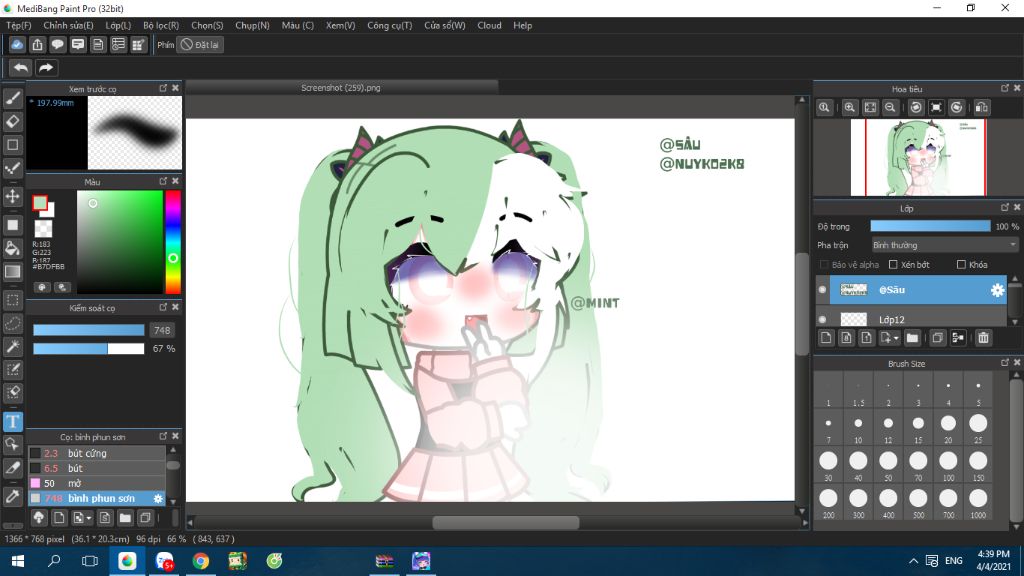Fit canvas to window in Navigator
The width and height of the screenshot is (1024, 576).
pyautogui.click(x=870, y=108)
